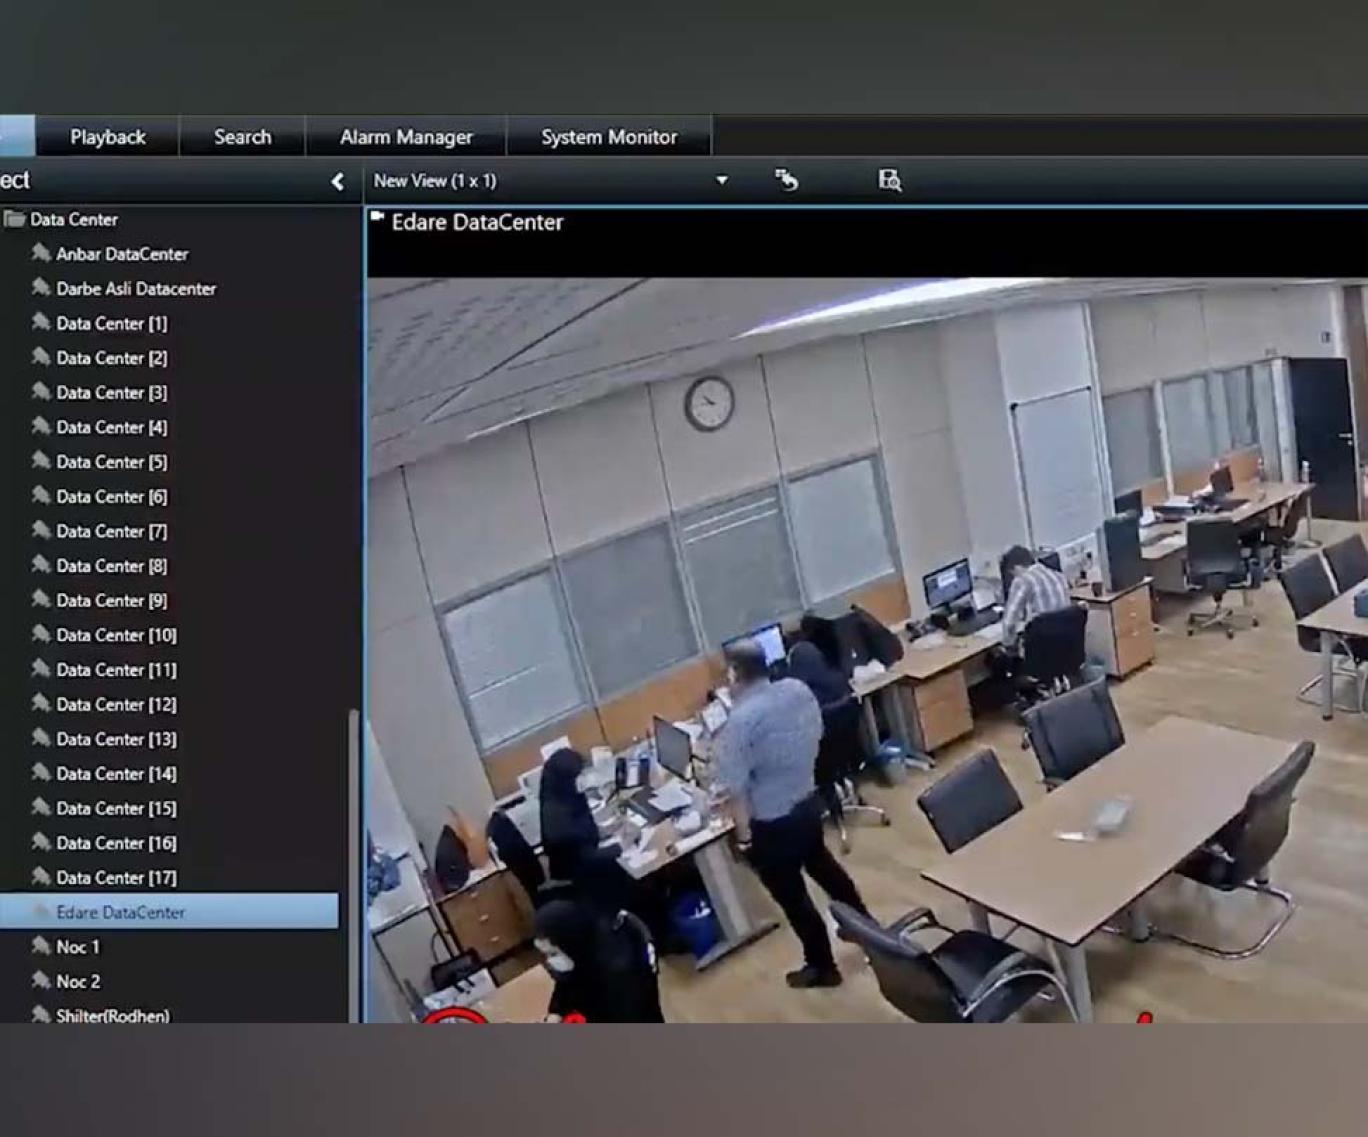The width and height of the screenshot is (1368, 1137).
Task: Open the Playback tab
Action: pos(108,137)
